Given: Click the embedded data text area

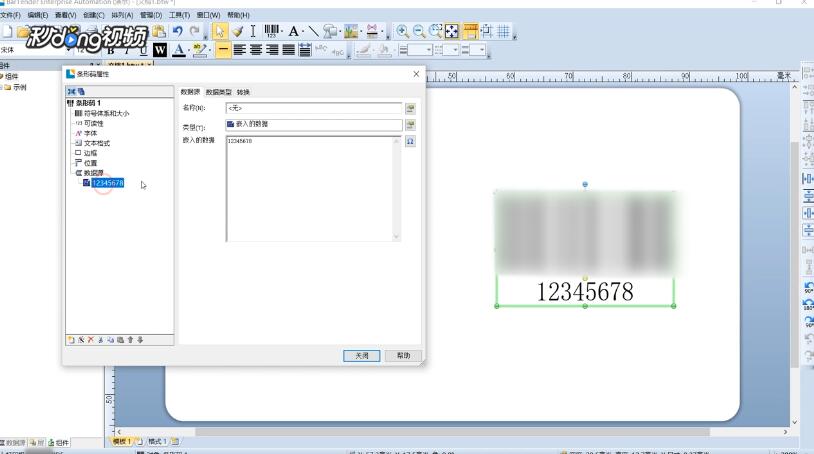Looking at the screenshot, I should 313,189.
